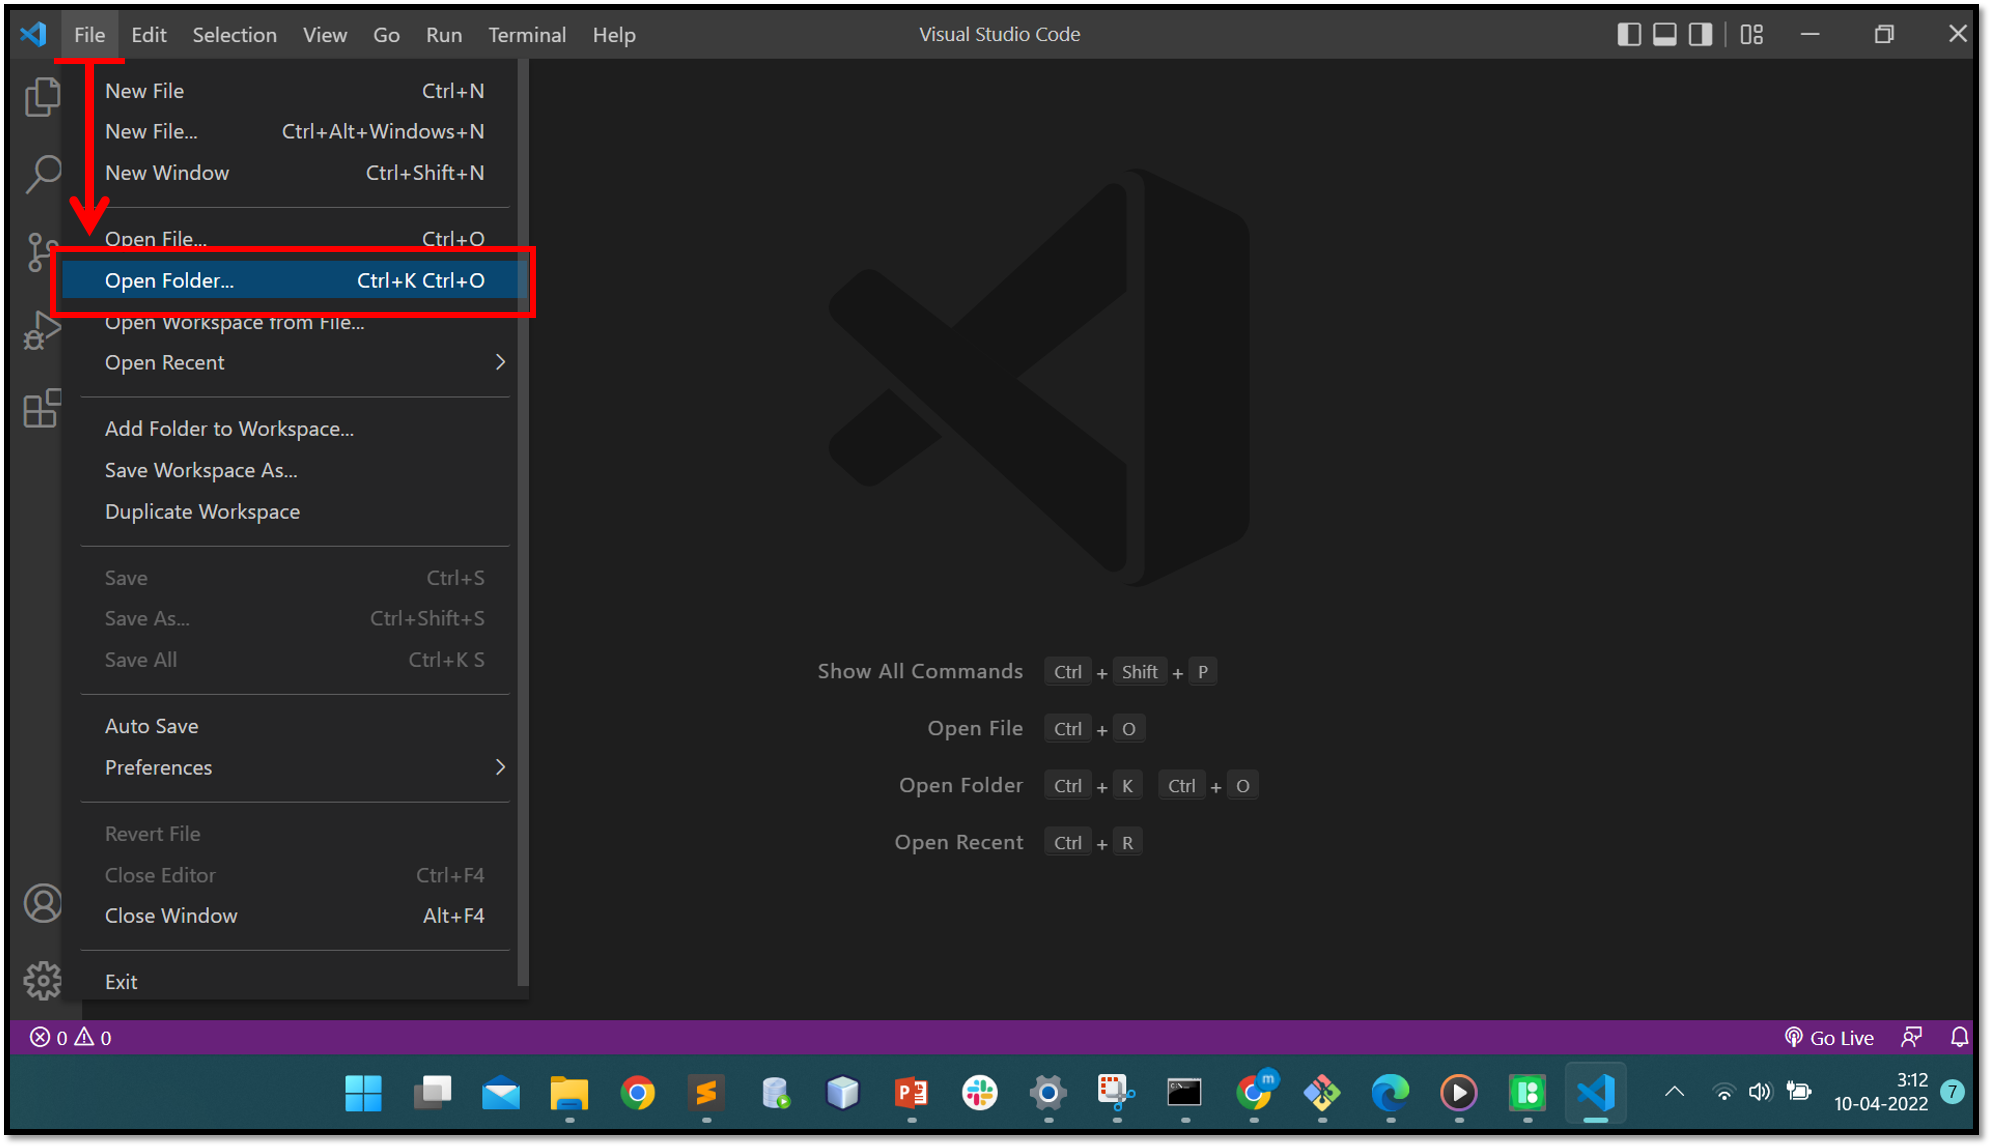Open the Help menu
1992x1148 pixels.
click(614, 34)
